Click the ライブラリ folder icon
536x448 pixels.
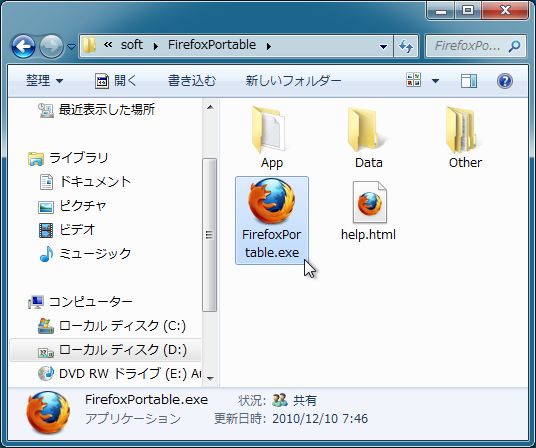click(36, 159)
